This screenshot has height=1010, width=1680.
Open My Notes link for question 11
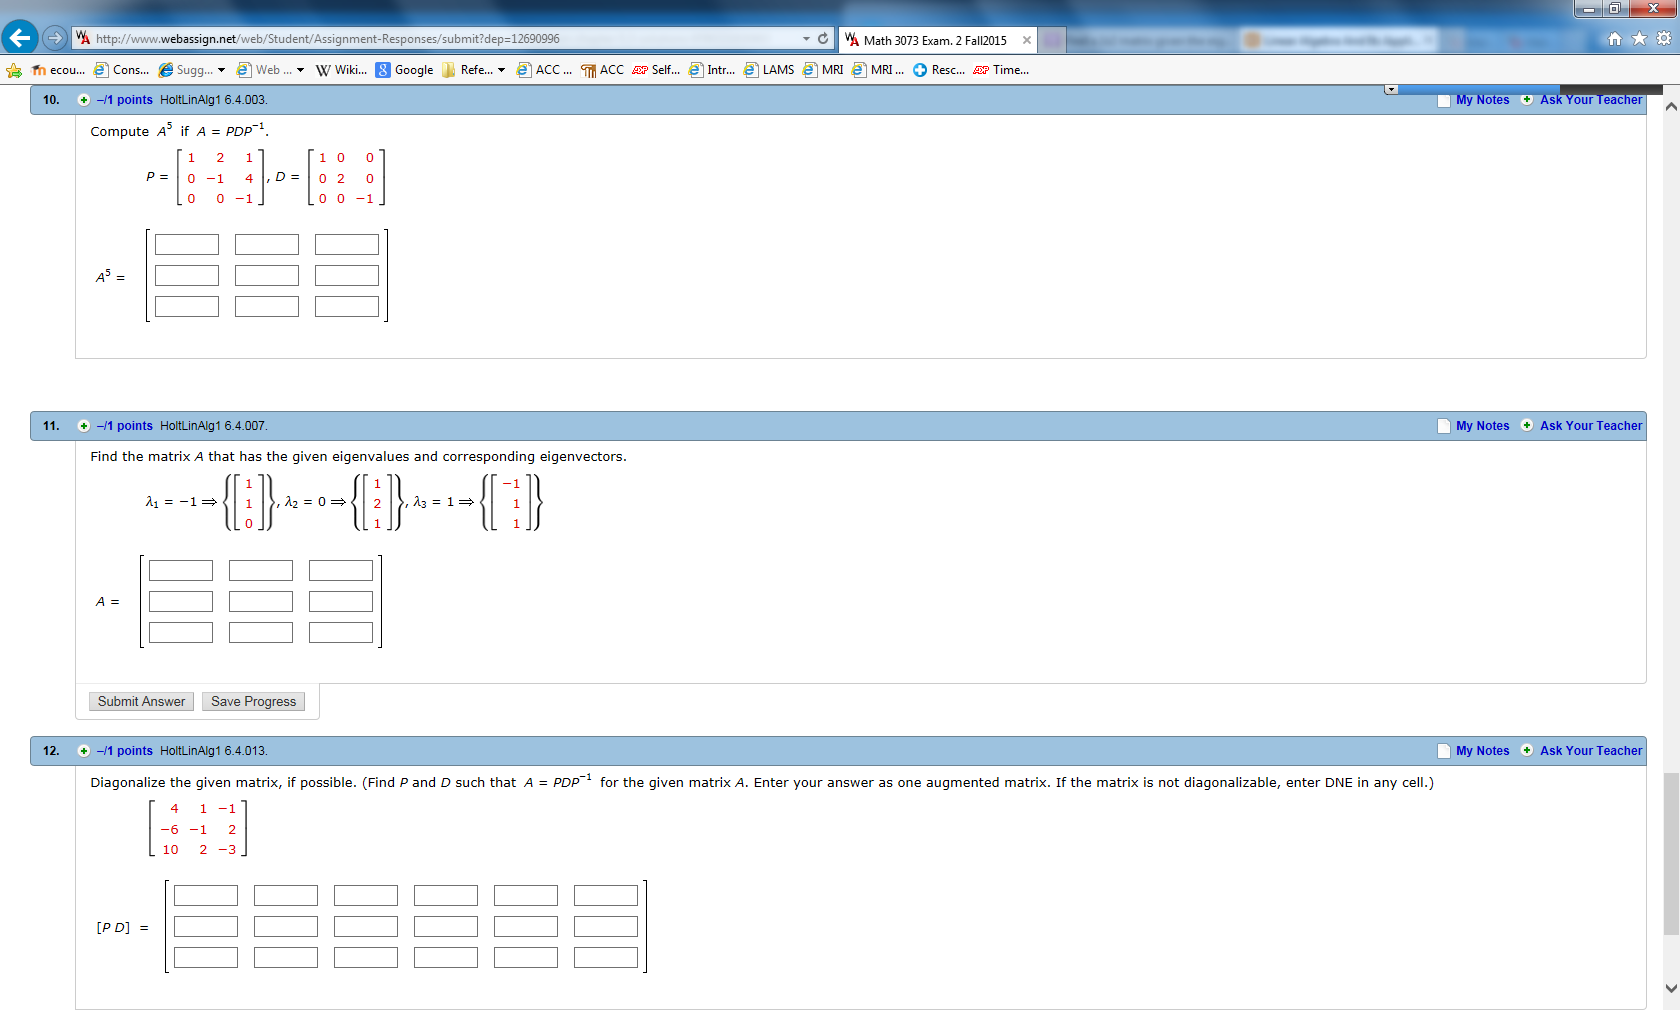[x=1483, y=426]
